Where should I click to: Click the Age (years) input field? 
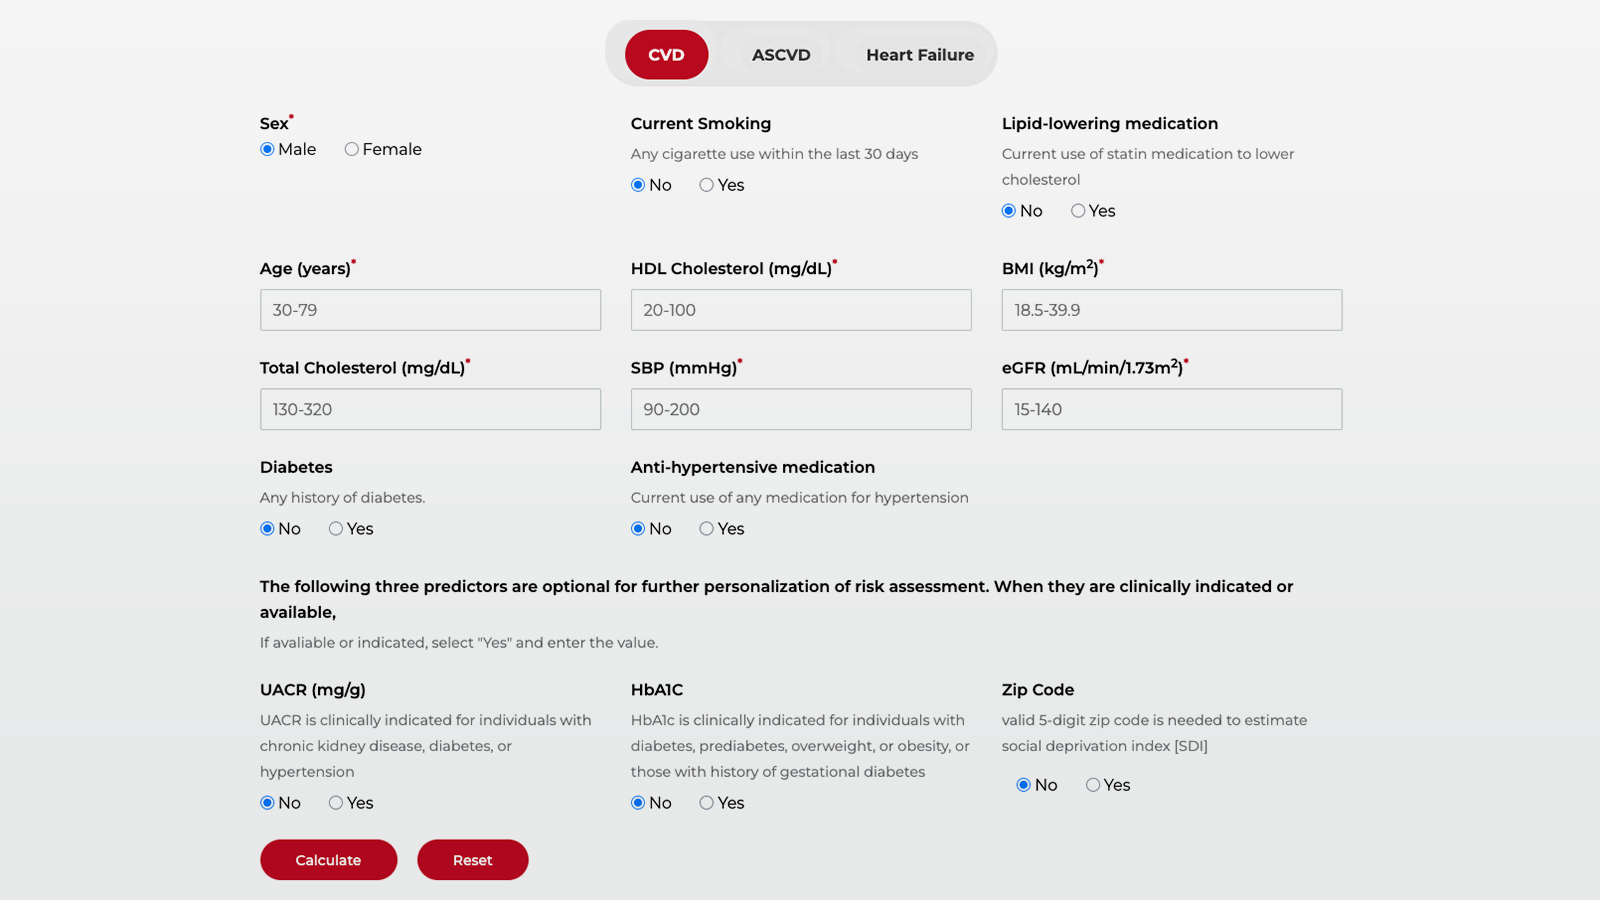[x=430, y=310]
